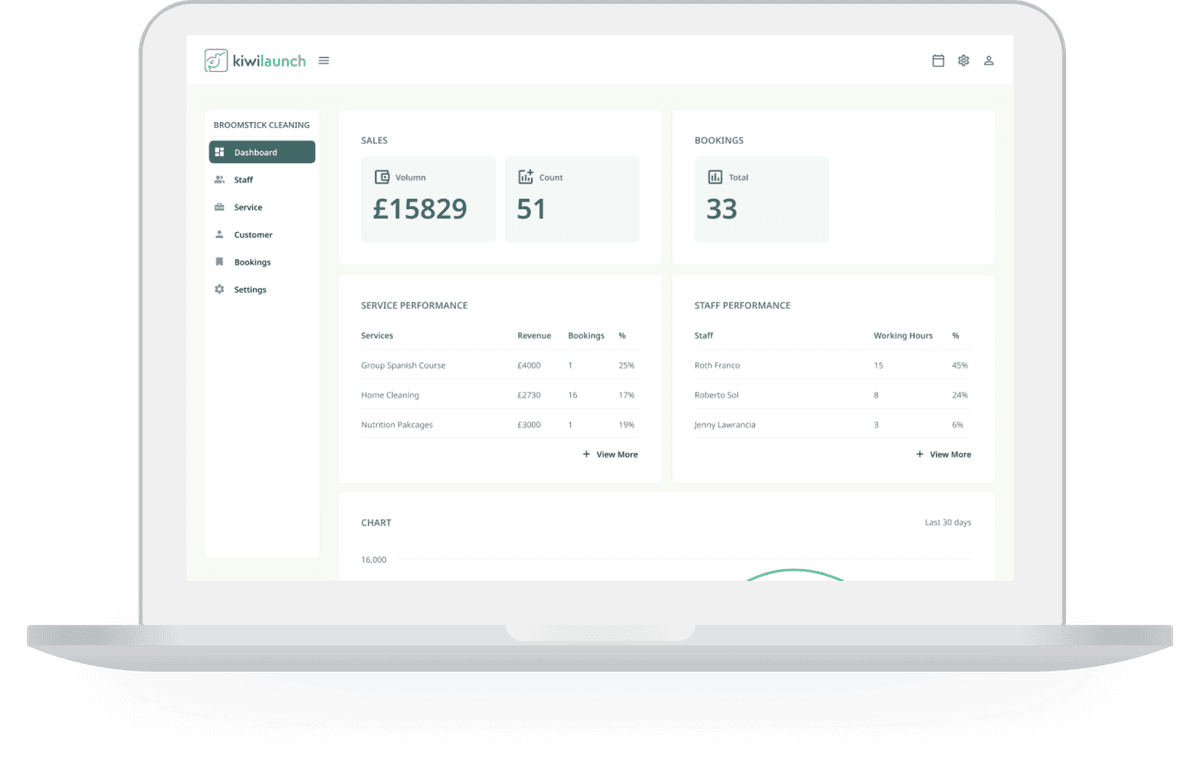
Task: Open the user profile icon
Action: tap(989, 61)
